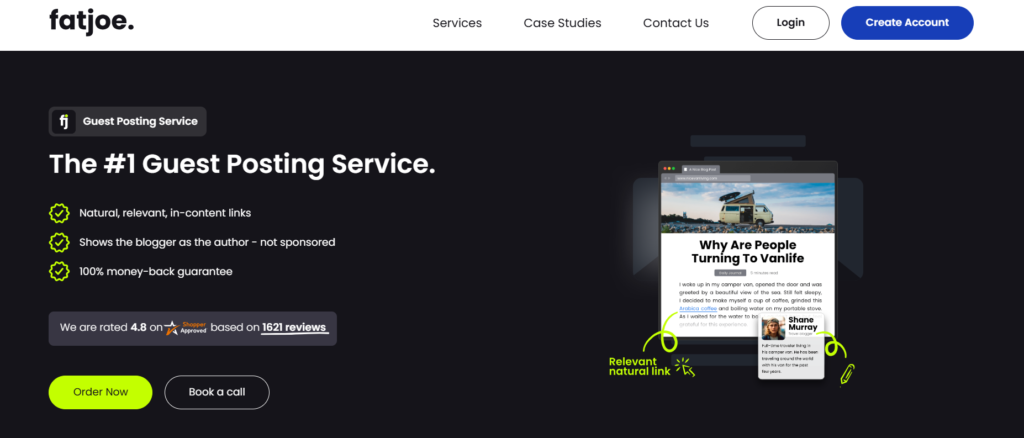Viewport: 1024px width, 438px height.
Task: Go to Contact Us
Action: click(676, 23)
